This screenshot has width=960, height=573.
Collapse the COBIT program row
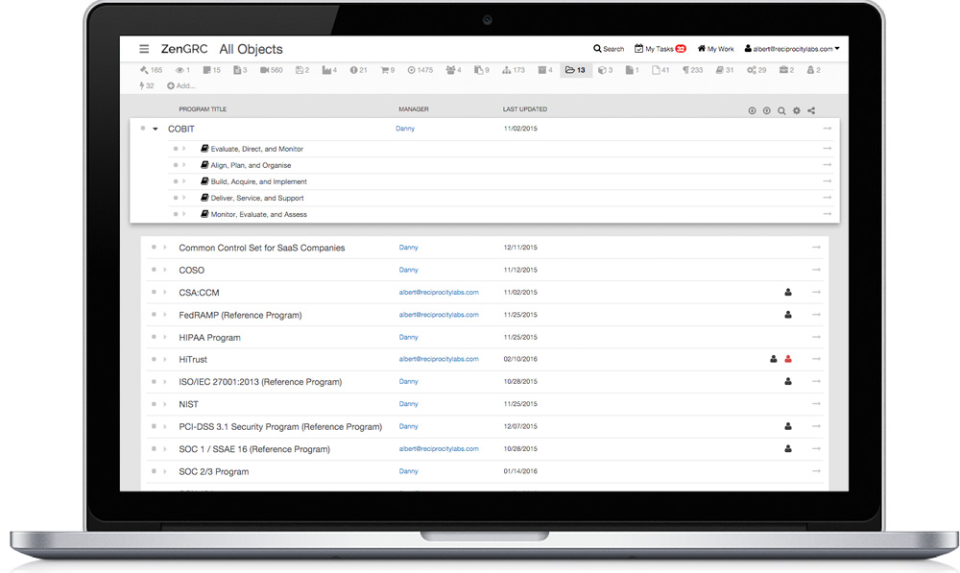pyautogui.click(x=156, y=129)
